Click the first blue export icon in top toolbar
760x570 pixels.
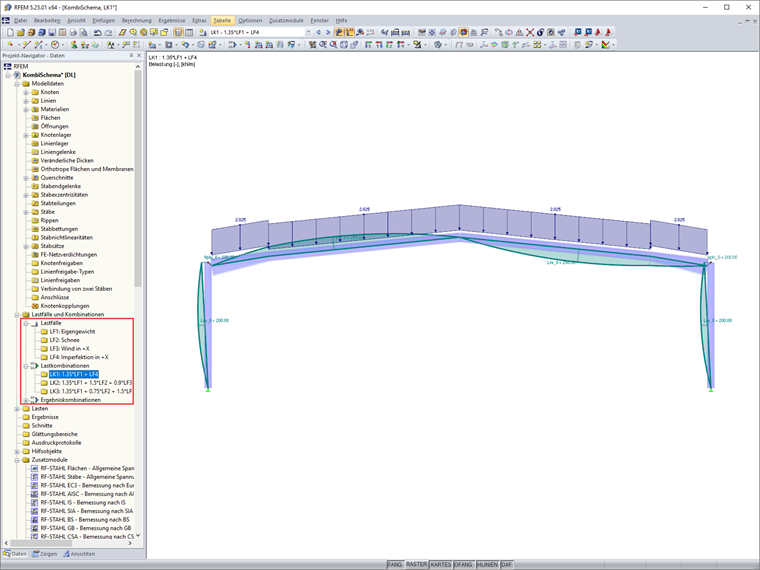578,32
